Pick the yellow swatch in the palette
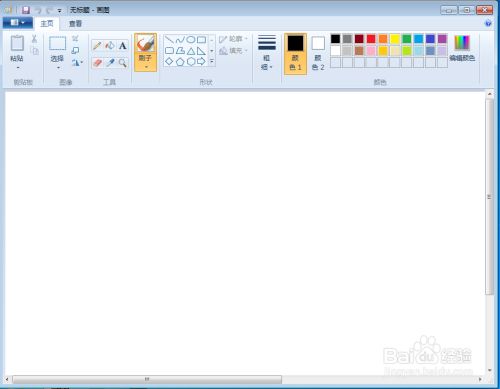The width and height of the screenshot is (500, 389). [395, 39]
